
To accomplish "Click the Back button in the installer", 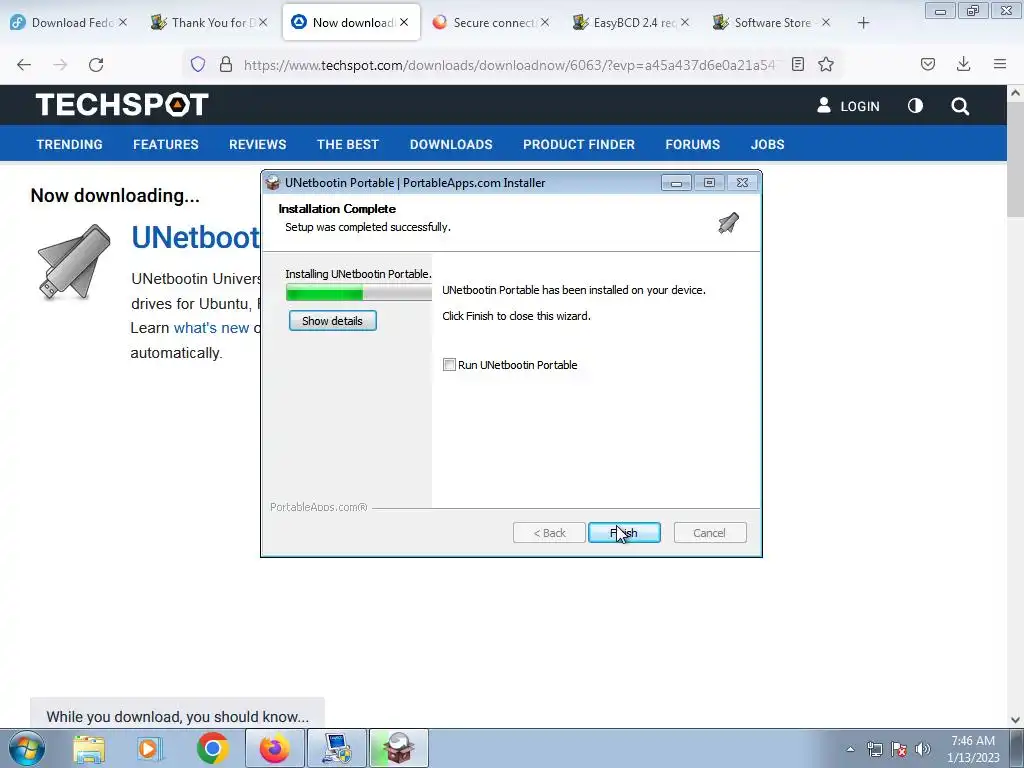I will pos(549,533).
